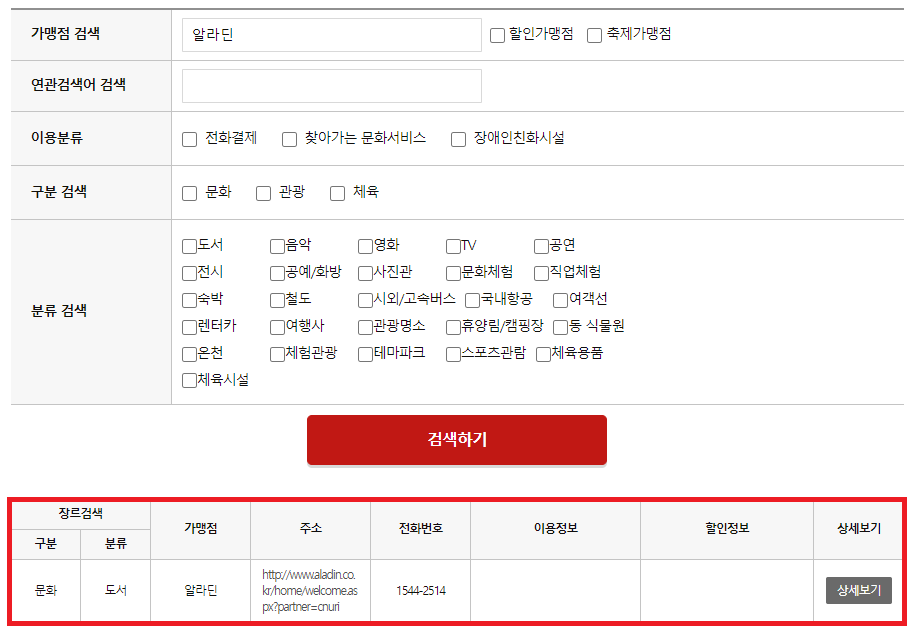Select the 문화 category checkbox
This screenshot has width=913, height=636.
pos(190,192)
